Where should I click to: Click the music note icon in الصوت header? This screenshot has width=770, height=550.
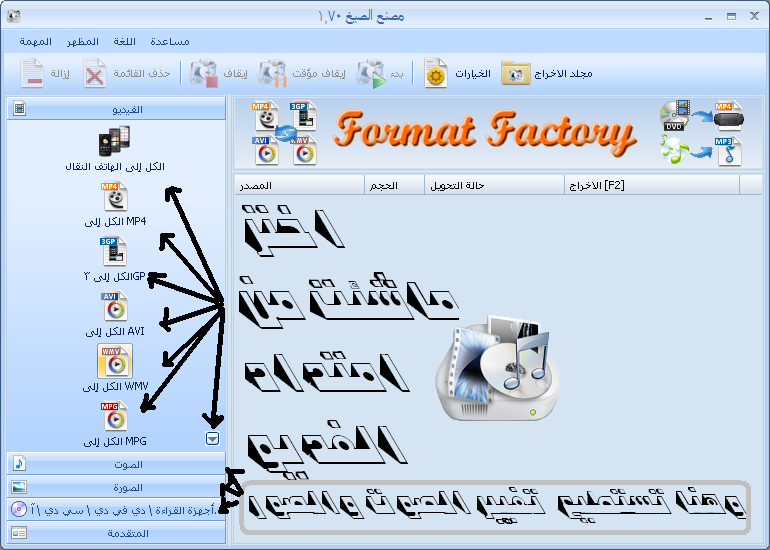(x=19, y=463)
